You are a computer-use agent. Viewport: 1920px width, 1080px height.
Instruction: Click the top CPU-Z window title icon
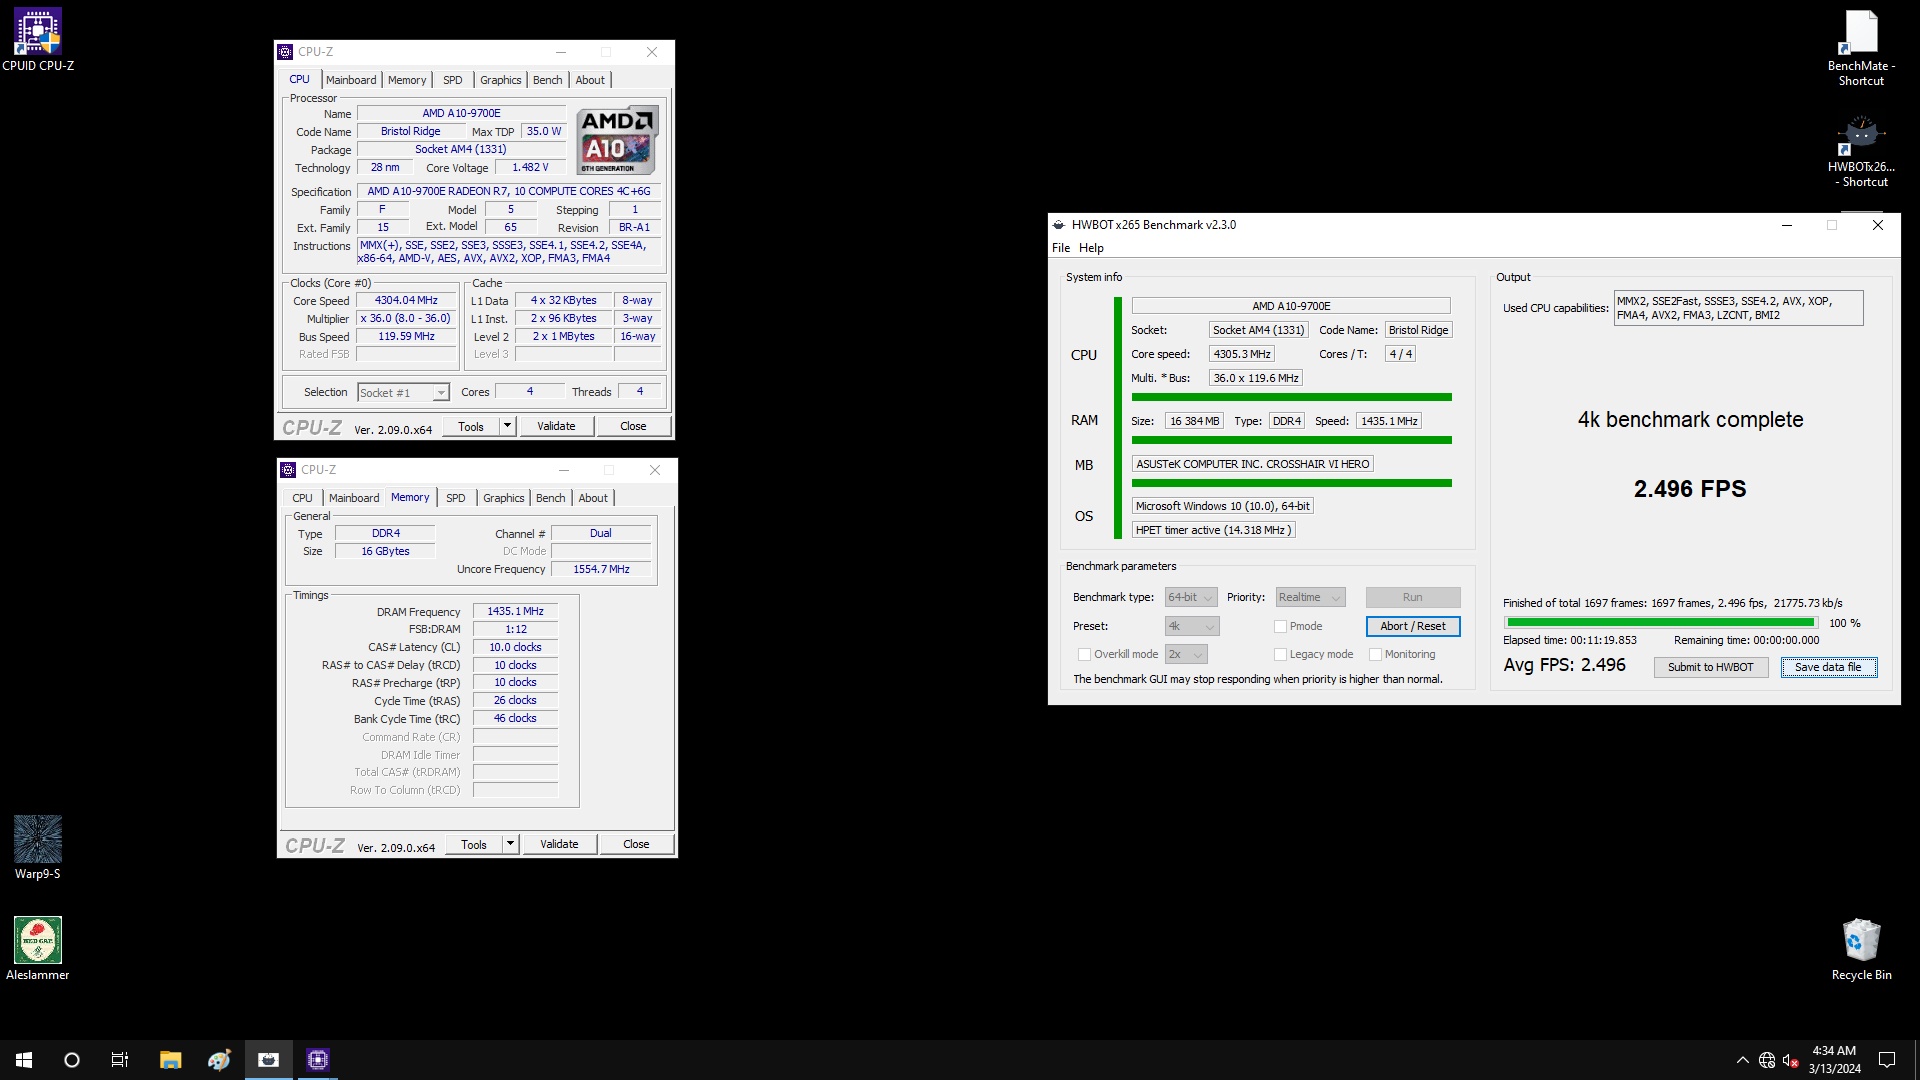[285, 52]
